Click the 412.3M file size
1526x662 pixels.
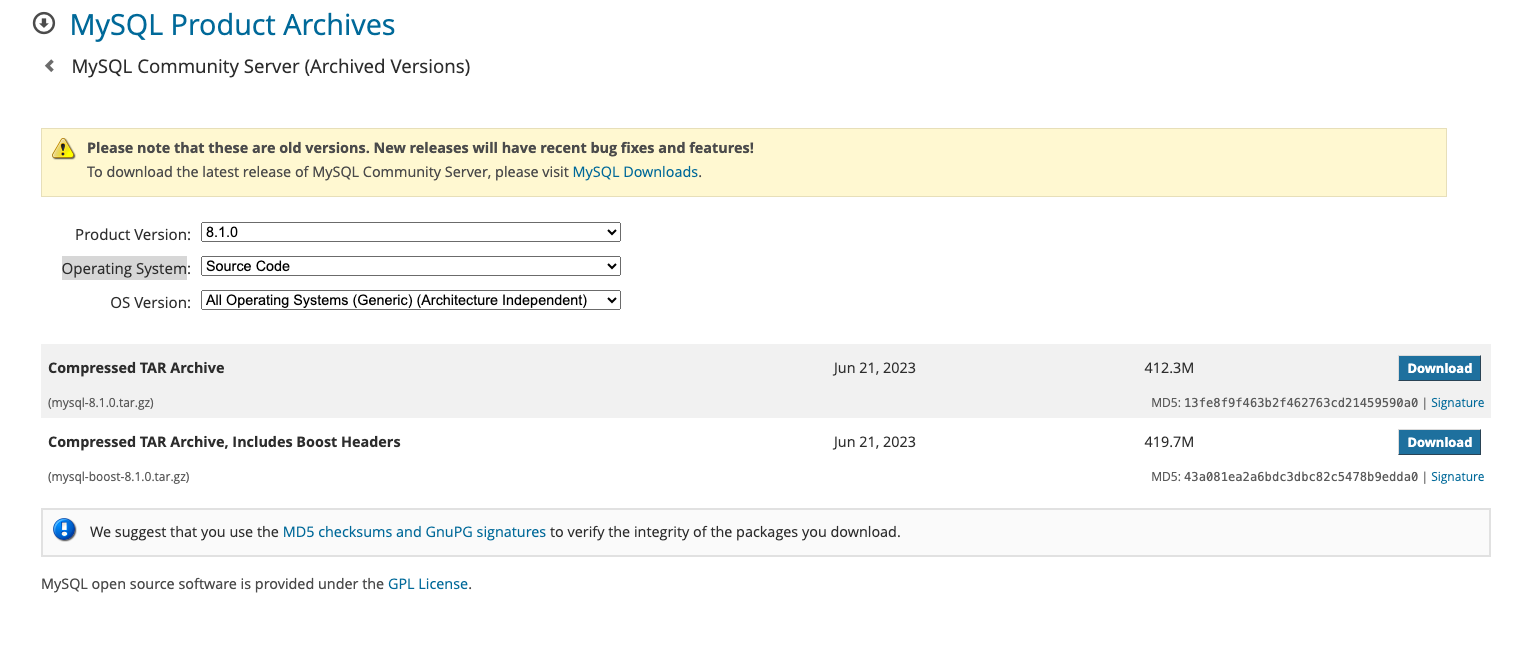click(x=1169, y=368)
